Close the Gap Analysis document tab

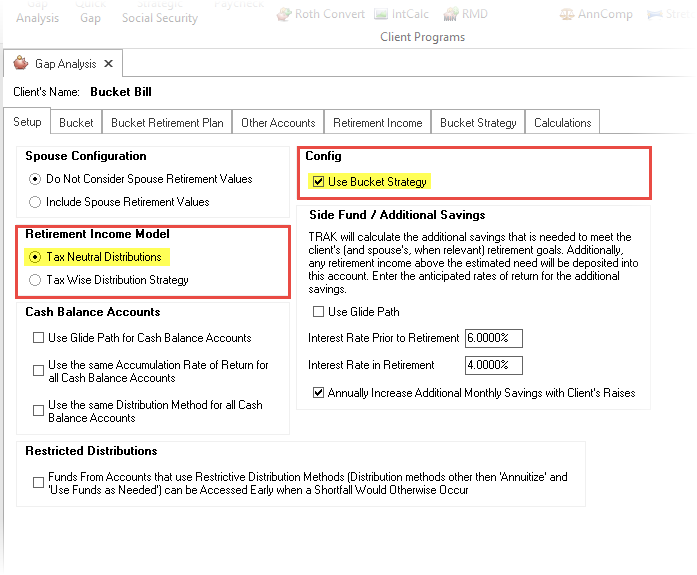pos(109,64)
